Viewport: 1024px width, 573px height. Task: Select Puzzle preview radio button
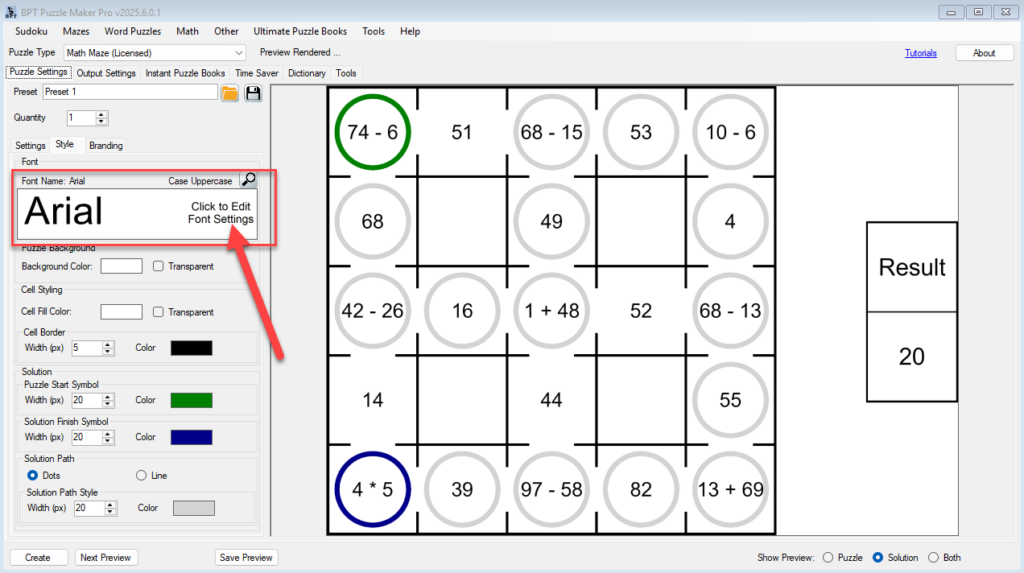coord(828,557)
